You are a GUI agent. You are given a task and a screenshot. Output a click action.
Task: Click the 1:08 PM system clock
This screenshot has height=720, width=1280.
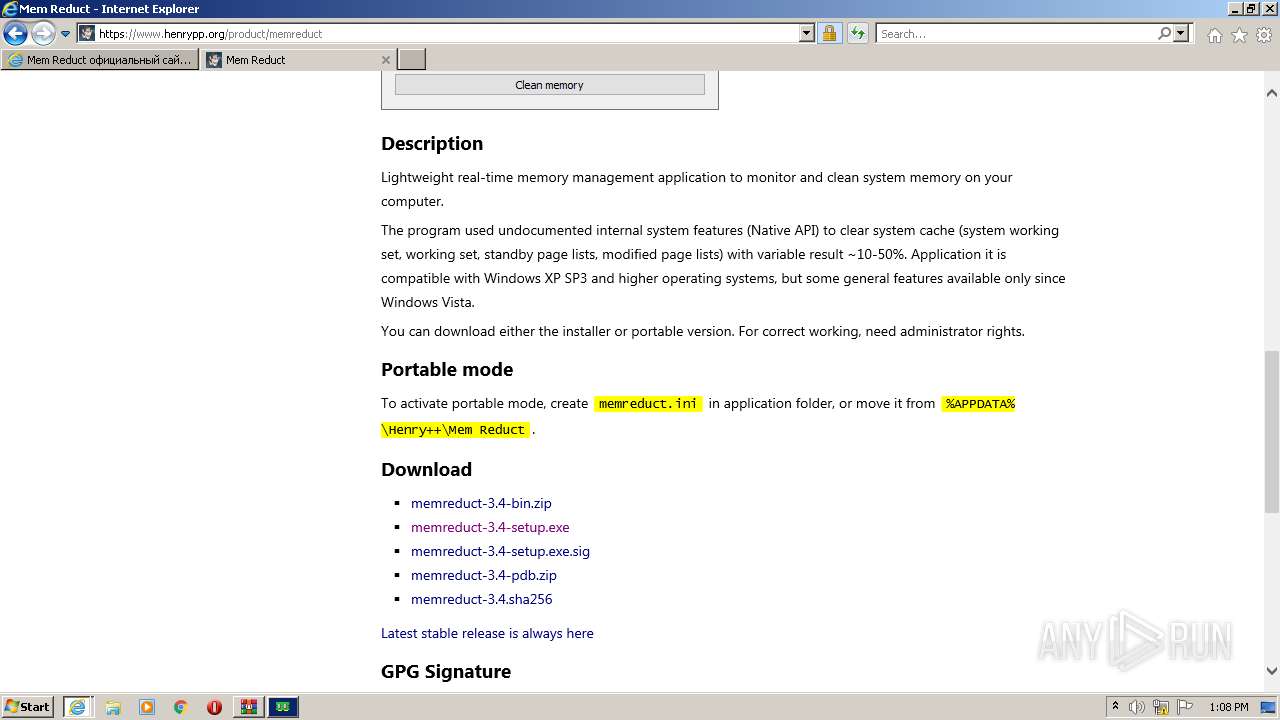[1228, 707]
